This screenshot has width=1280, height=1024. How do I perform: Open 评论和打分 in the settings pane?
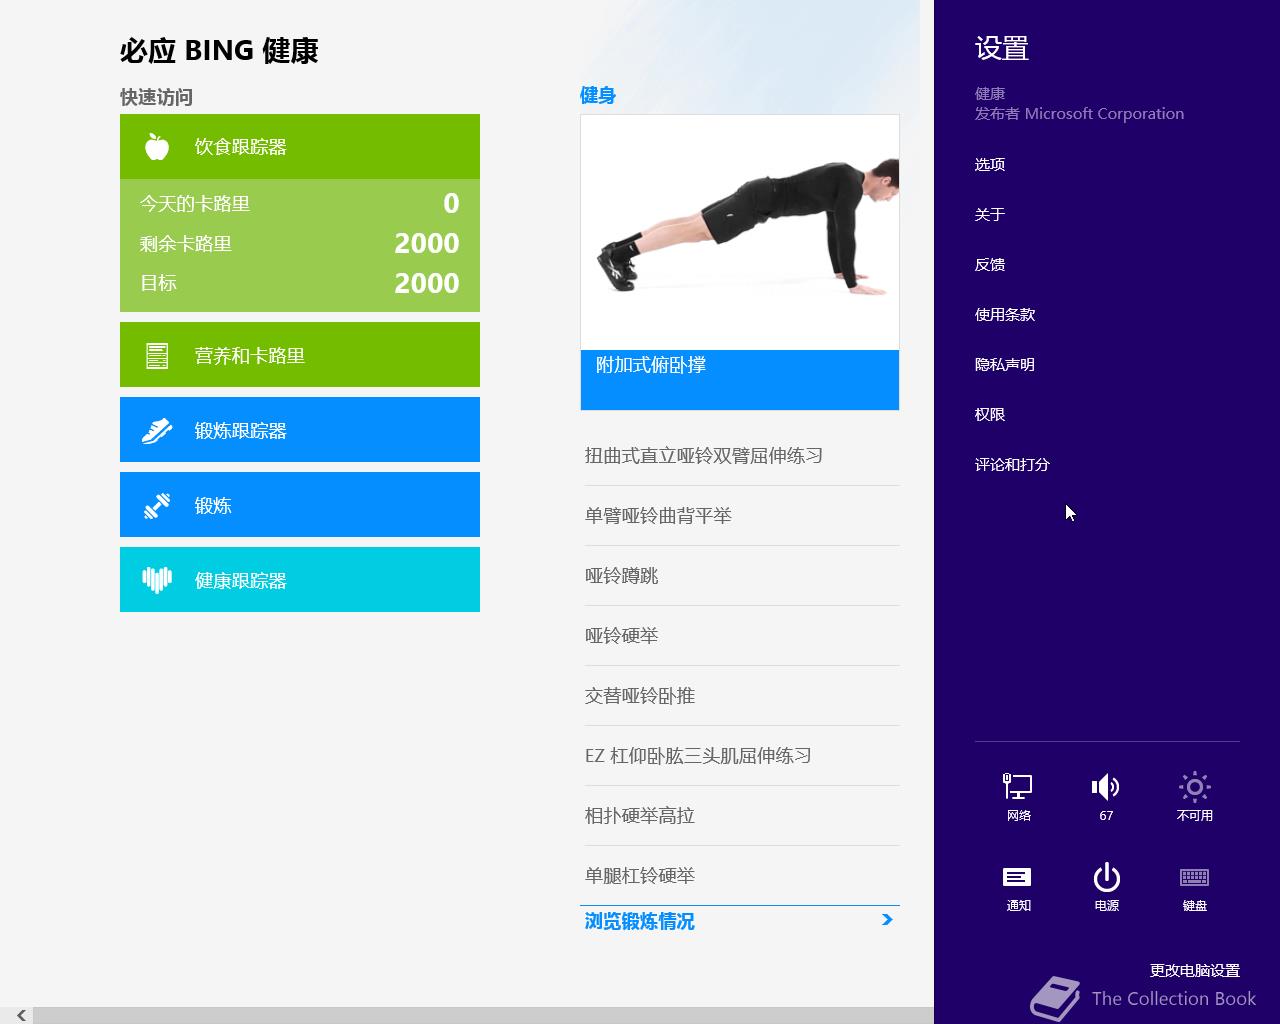[1012, 465]
